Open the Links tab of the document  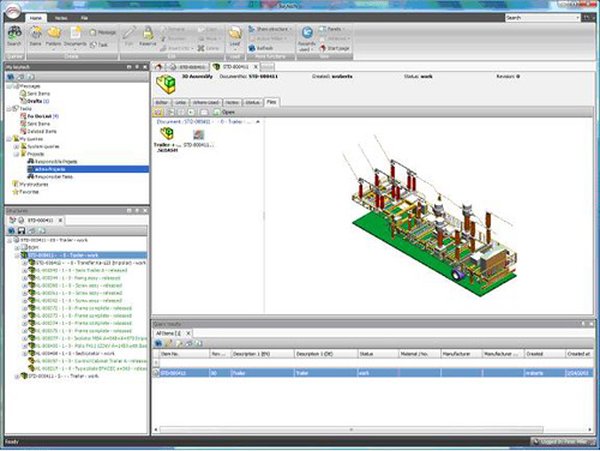point(180,103)
